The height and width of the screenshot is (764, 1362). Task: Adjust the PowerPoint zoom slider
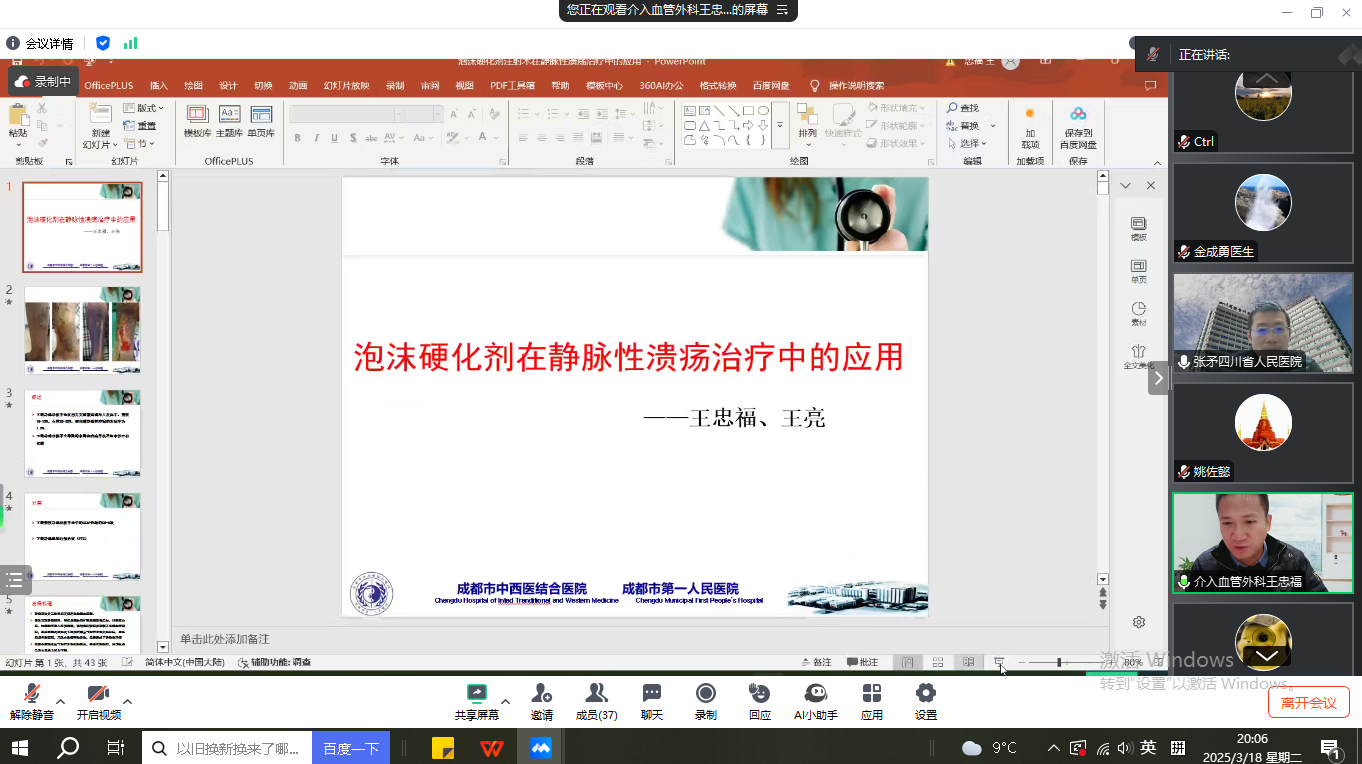coord(1059,662)
